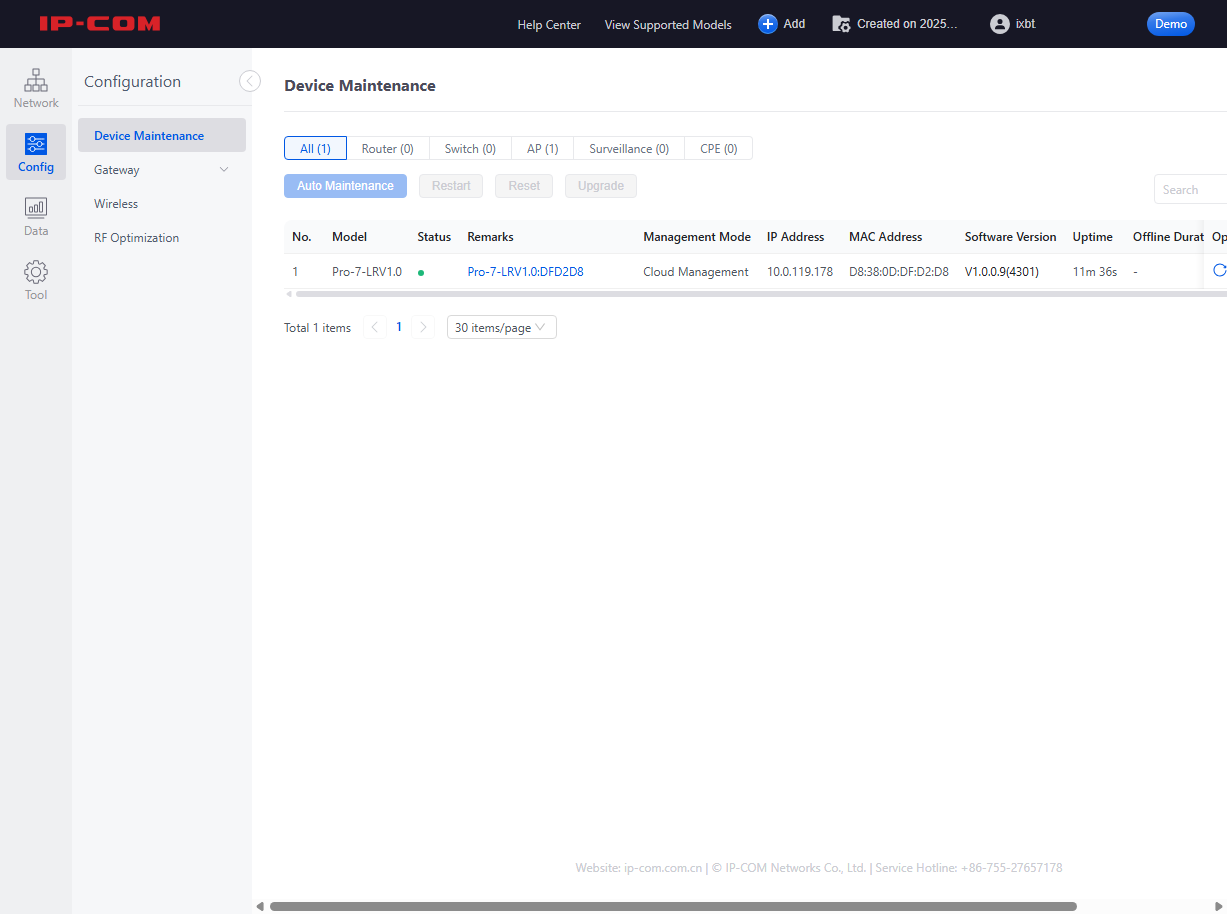Collapse the Configuration panel arrow
Viewport: 1227px width, 914px height.
250,81
